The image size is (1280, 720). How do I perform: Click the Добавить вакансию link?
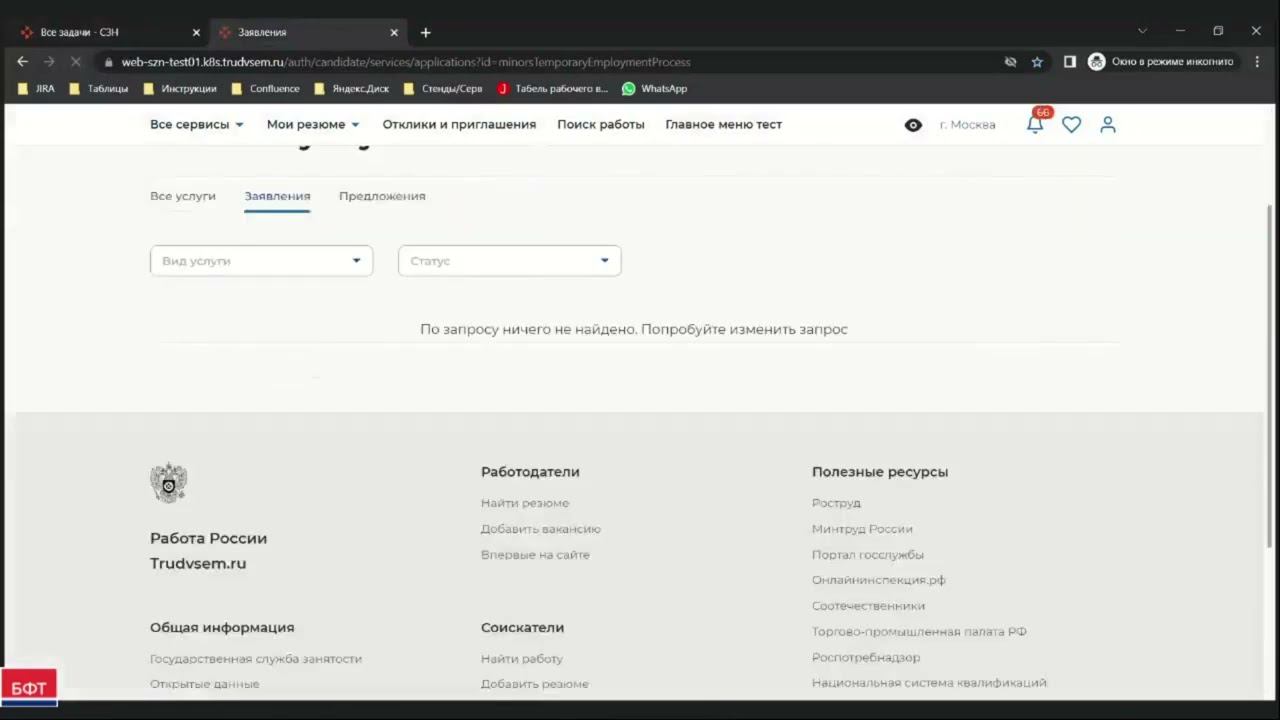coord(541,529)
